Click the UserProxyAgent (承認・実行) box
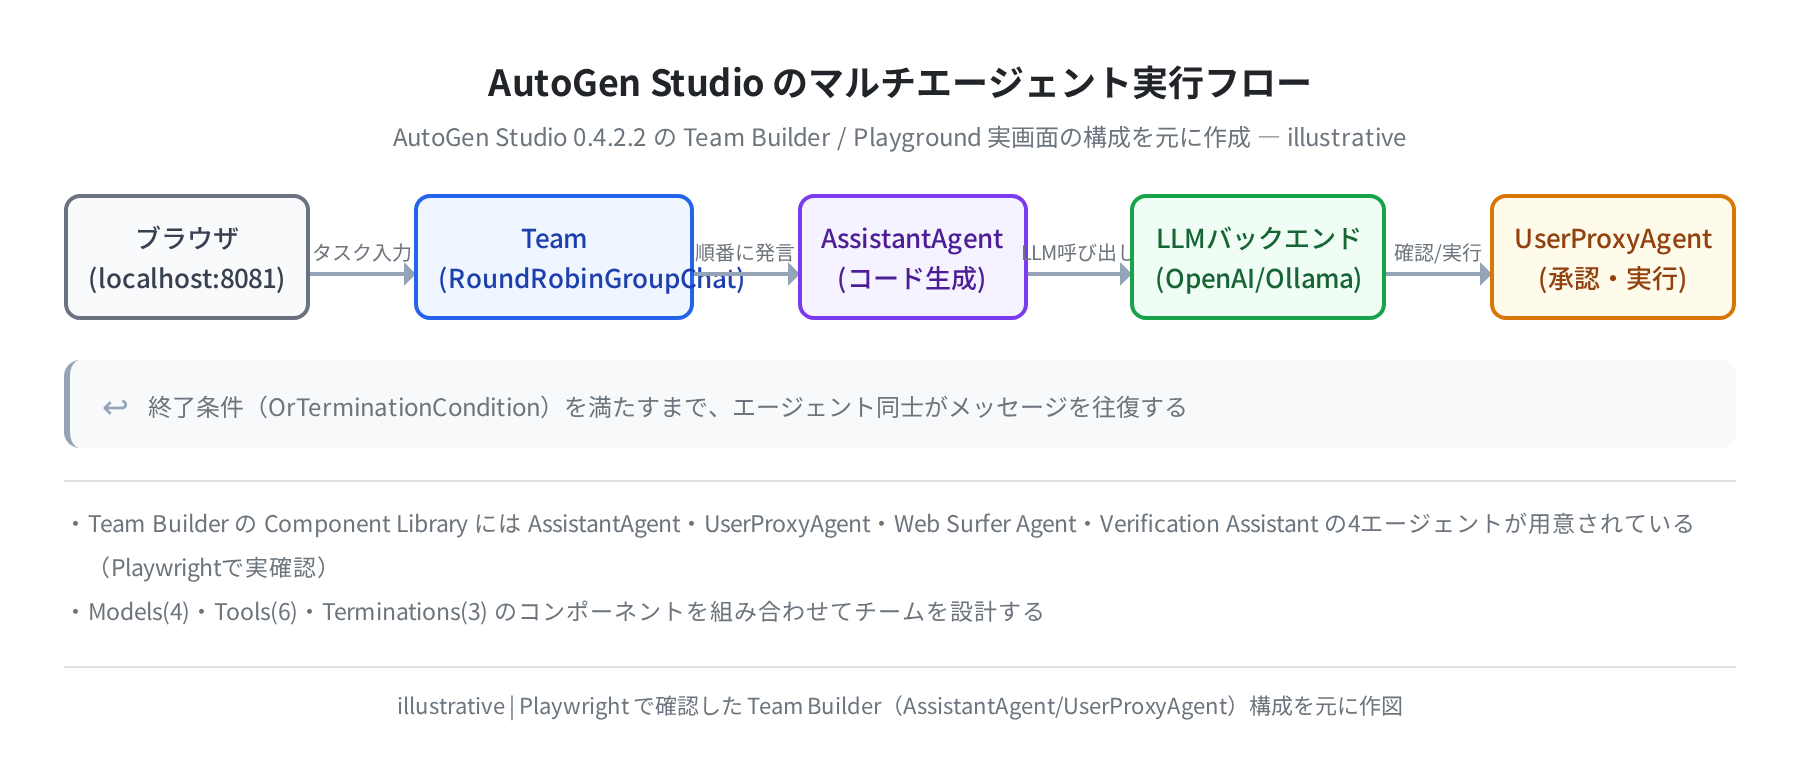This screenshot has width=1800, height=760. coord(1613,257)
